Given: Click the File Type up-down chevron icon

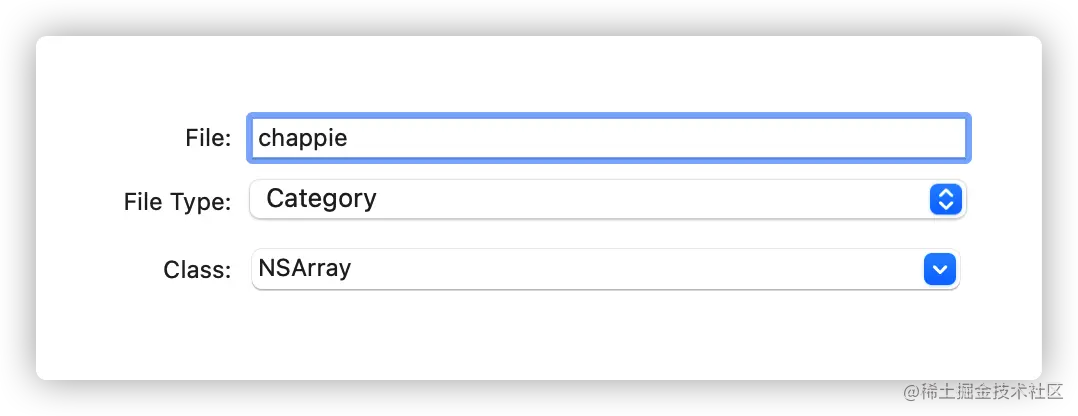Looking at the screenshot, I should click(x=945, y=199).
